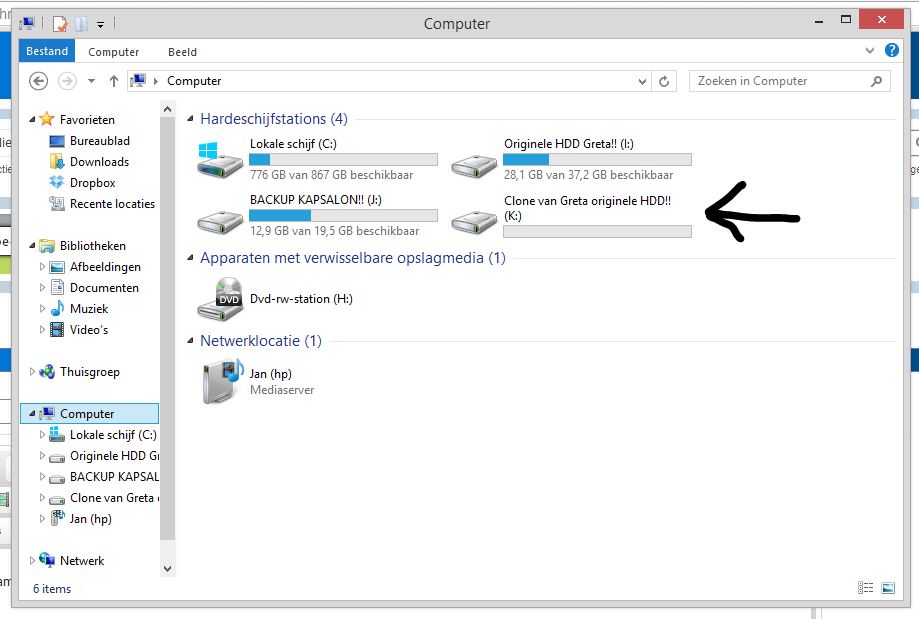Refresh the Computer view
Screen dimensions: 919x619
[x=664, y=81]
